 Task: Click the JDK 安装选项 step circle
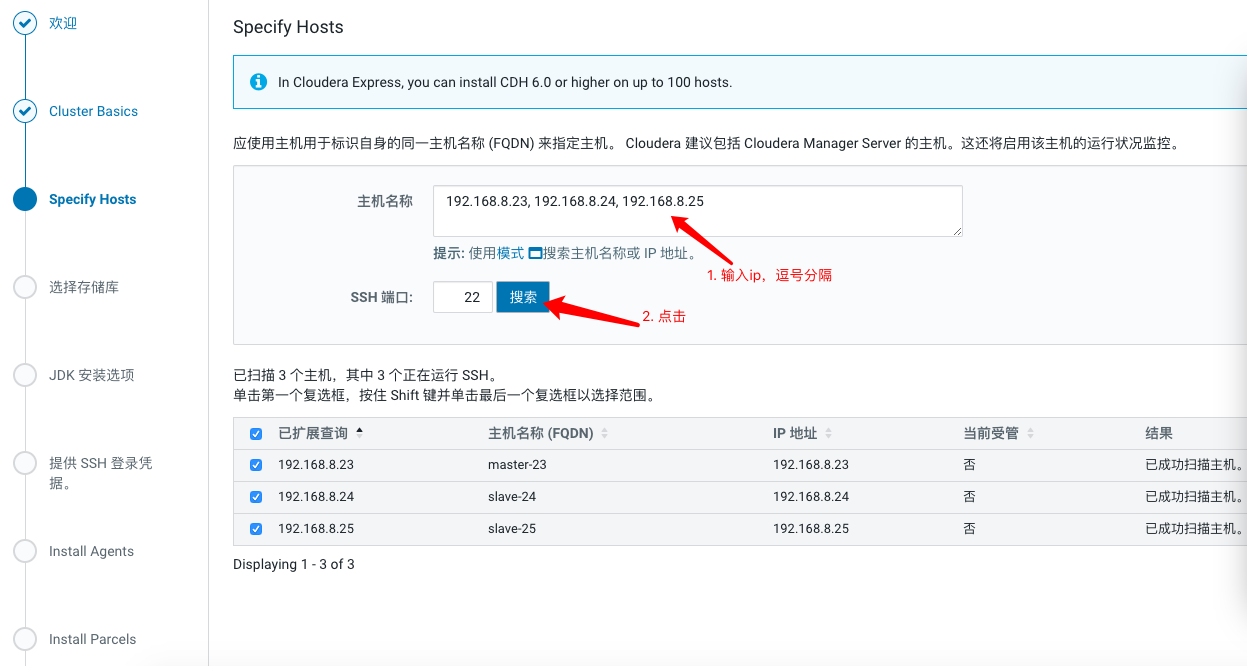pos(25,375)
